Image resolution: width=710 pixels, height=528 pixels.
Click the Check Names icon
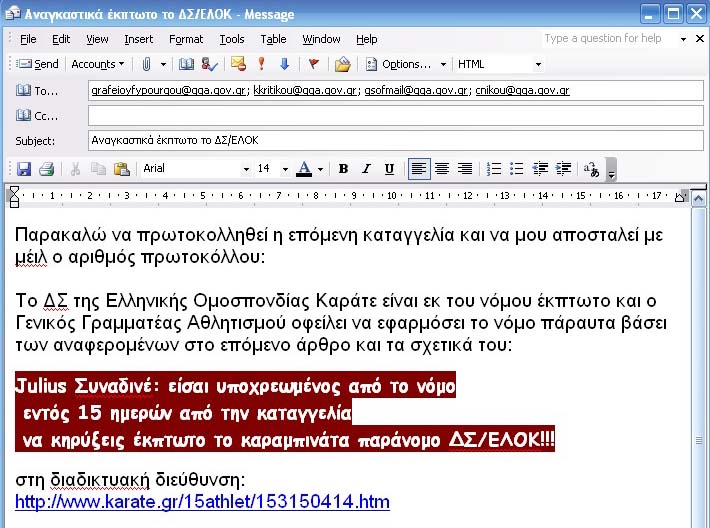pyautogui.click(x=209, y=64)
